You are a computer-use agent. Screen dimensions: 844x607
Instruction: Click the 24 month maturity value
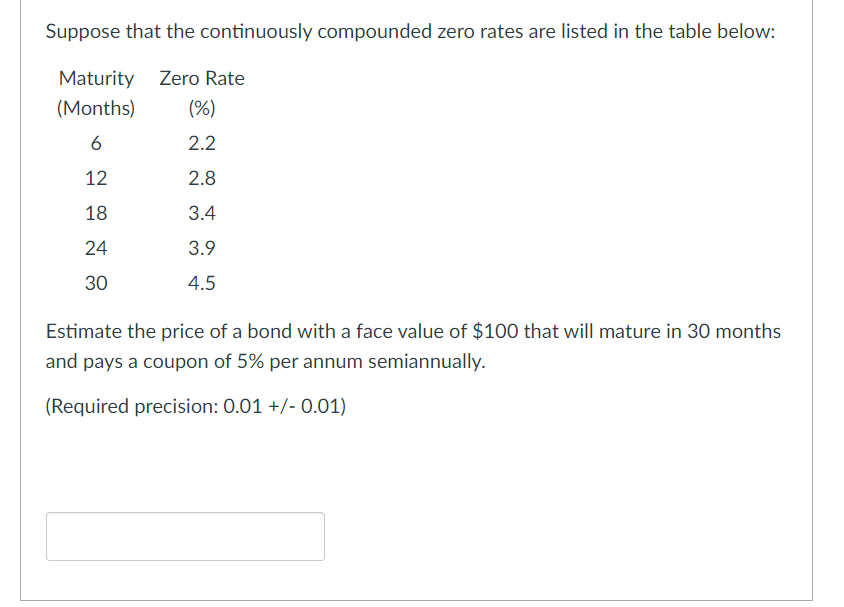tap(97, 247)
